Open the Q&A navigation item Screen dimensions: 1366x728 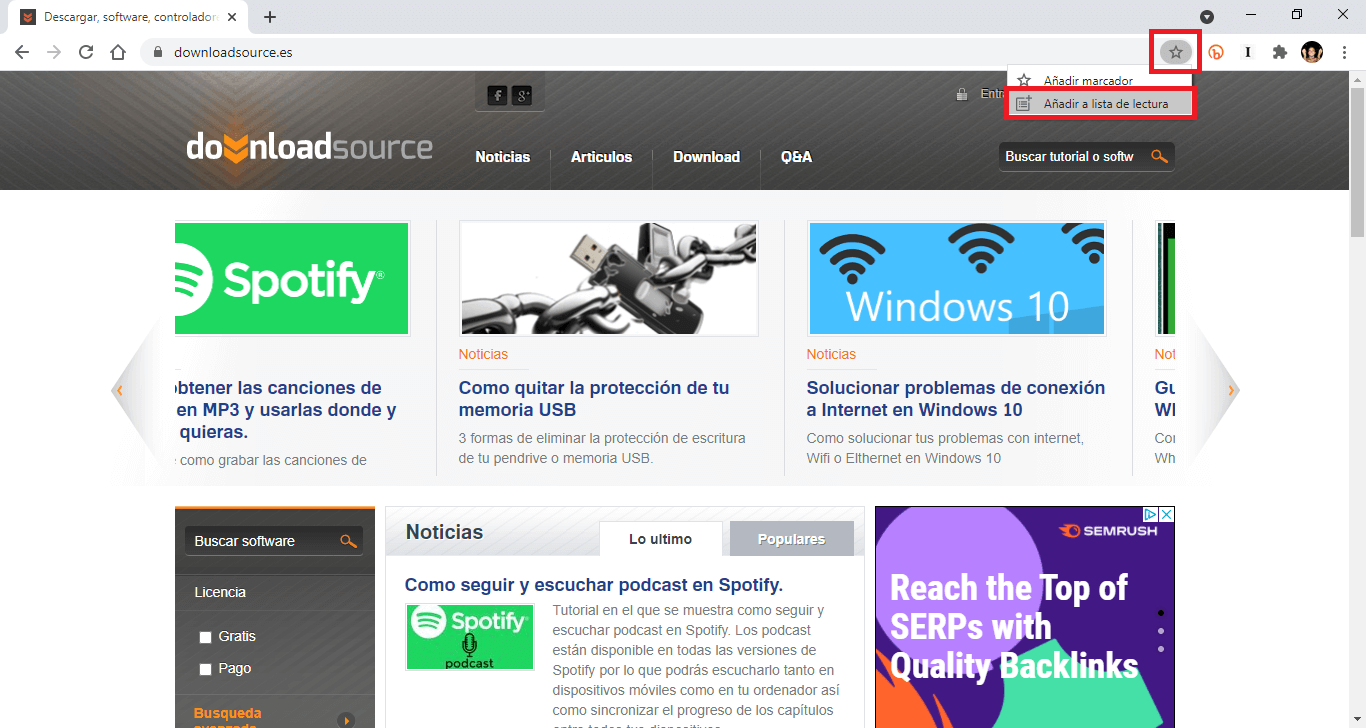click(x=796, y=157)
